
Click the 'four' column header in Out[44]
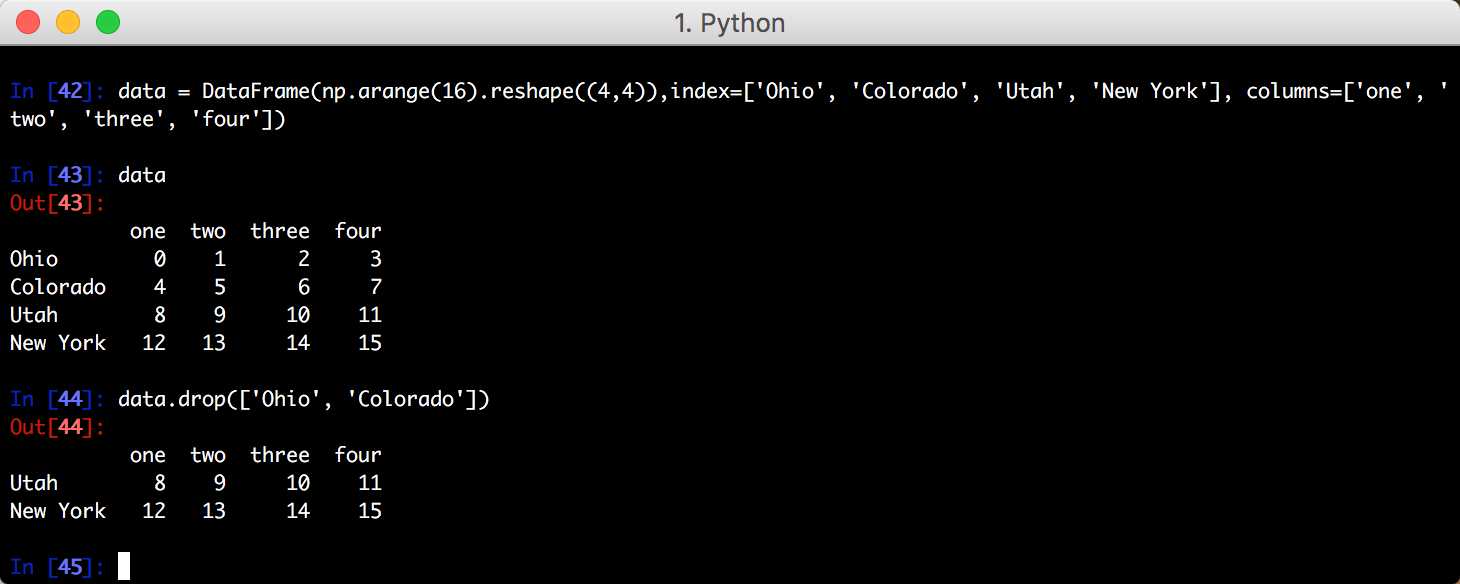click(x=358, y=455)
